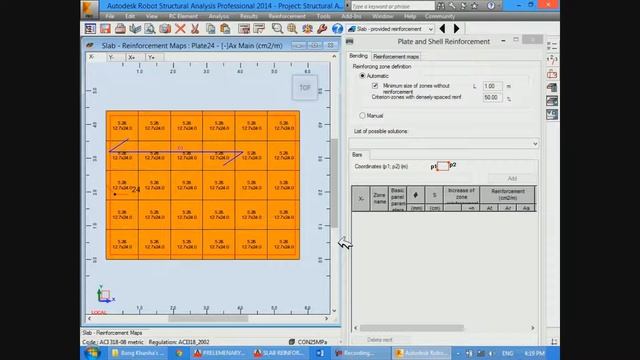Click the top icon on right sidebar

tap(552, 46)
